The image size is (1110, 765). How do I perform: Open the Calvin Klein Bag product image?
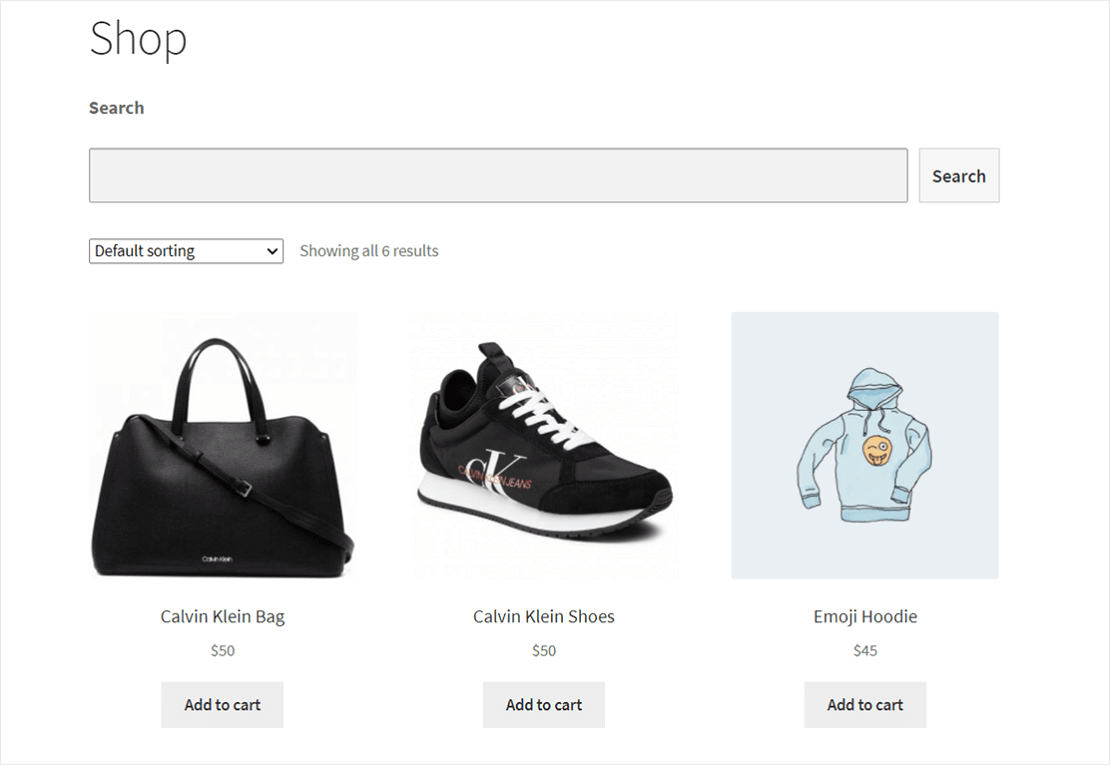pos(222,446)
